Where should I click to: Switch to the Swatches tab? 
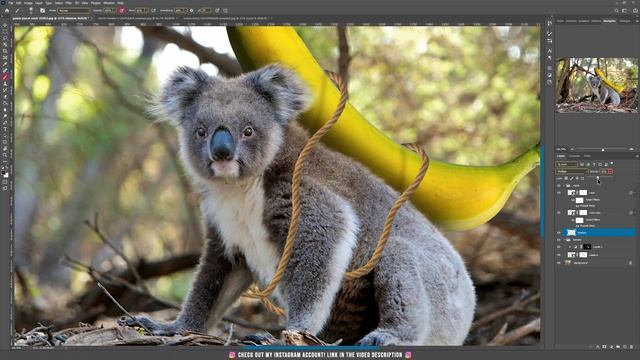[571, 21]
